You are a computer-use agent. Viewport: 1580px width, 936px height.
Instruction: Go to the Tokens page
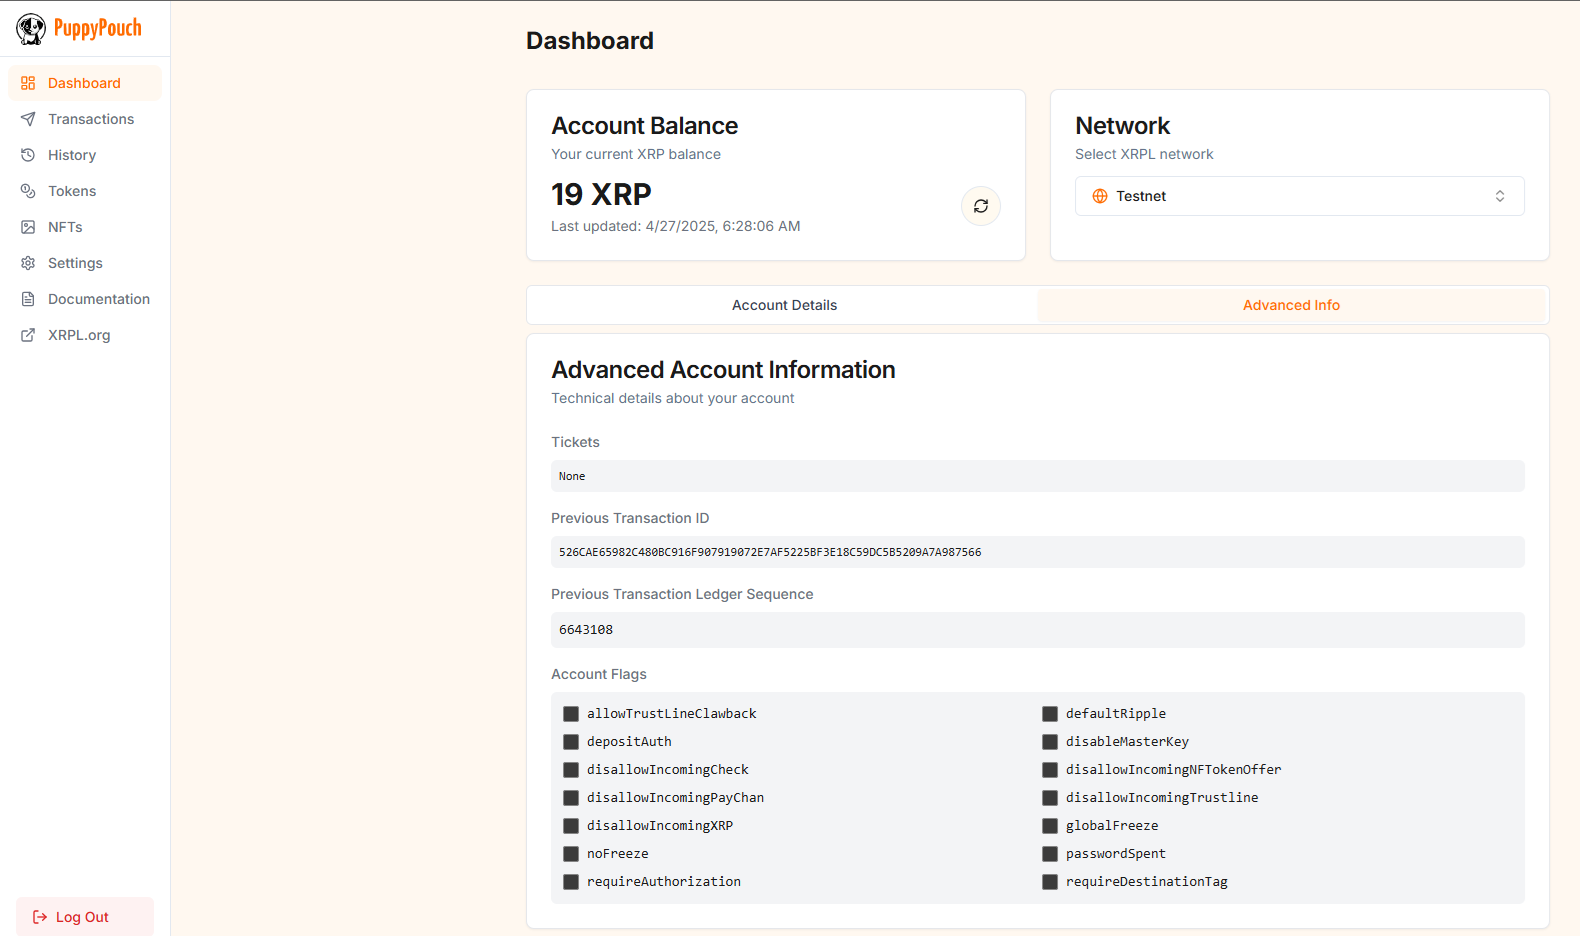(85, 191)
